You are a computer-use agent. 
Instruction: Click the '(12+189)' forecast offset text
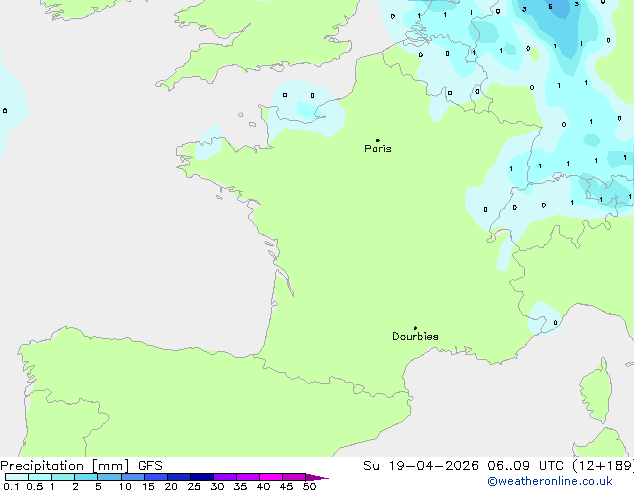602,466
